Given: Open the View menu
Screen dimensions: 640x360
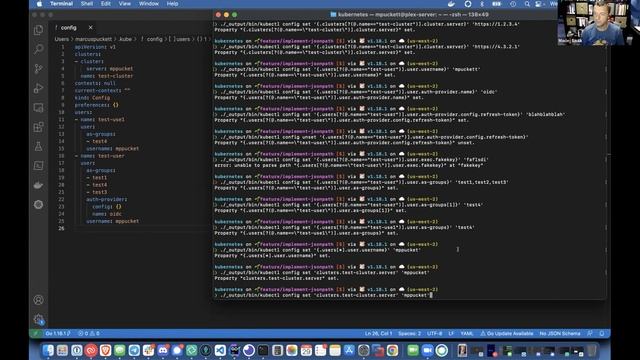Looking at the screenshot, I should pos(124,4).
